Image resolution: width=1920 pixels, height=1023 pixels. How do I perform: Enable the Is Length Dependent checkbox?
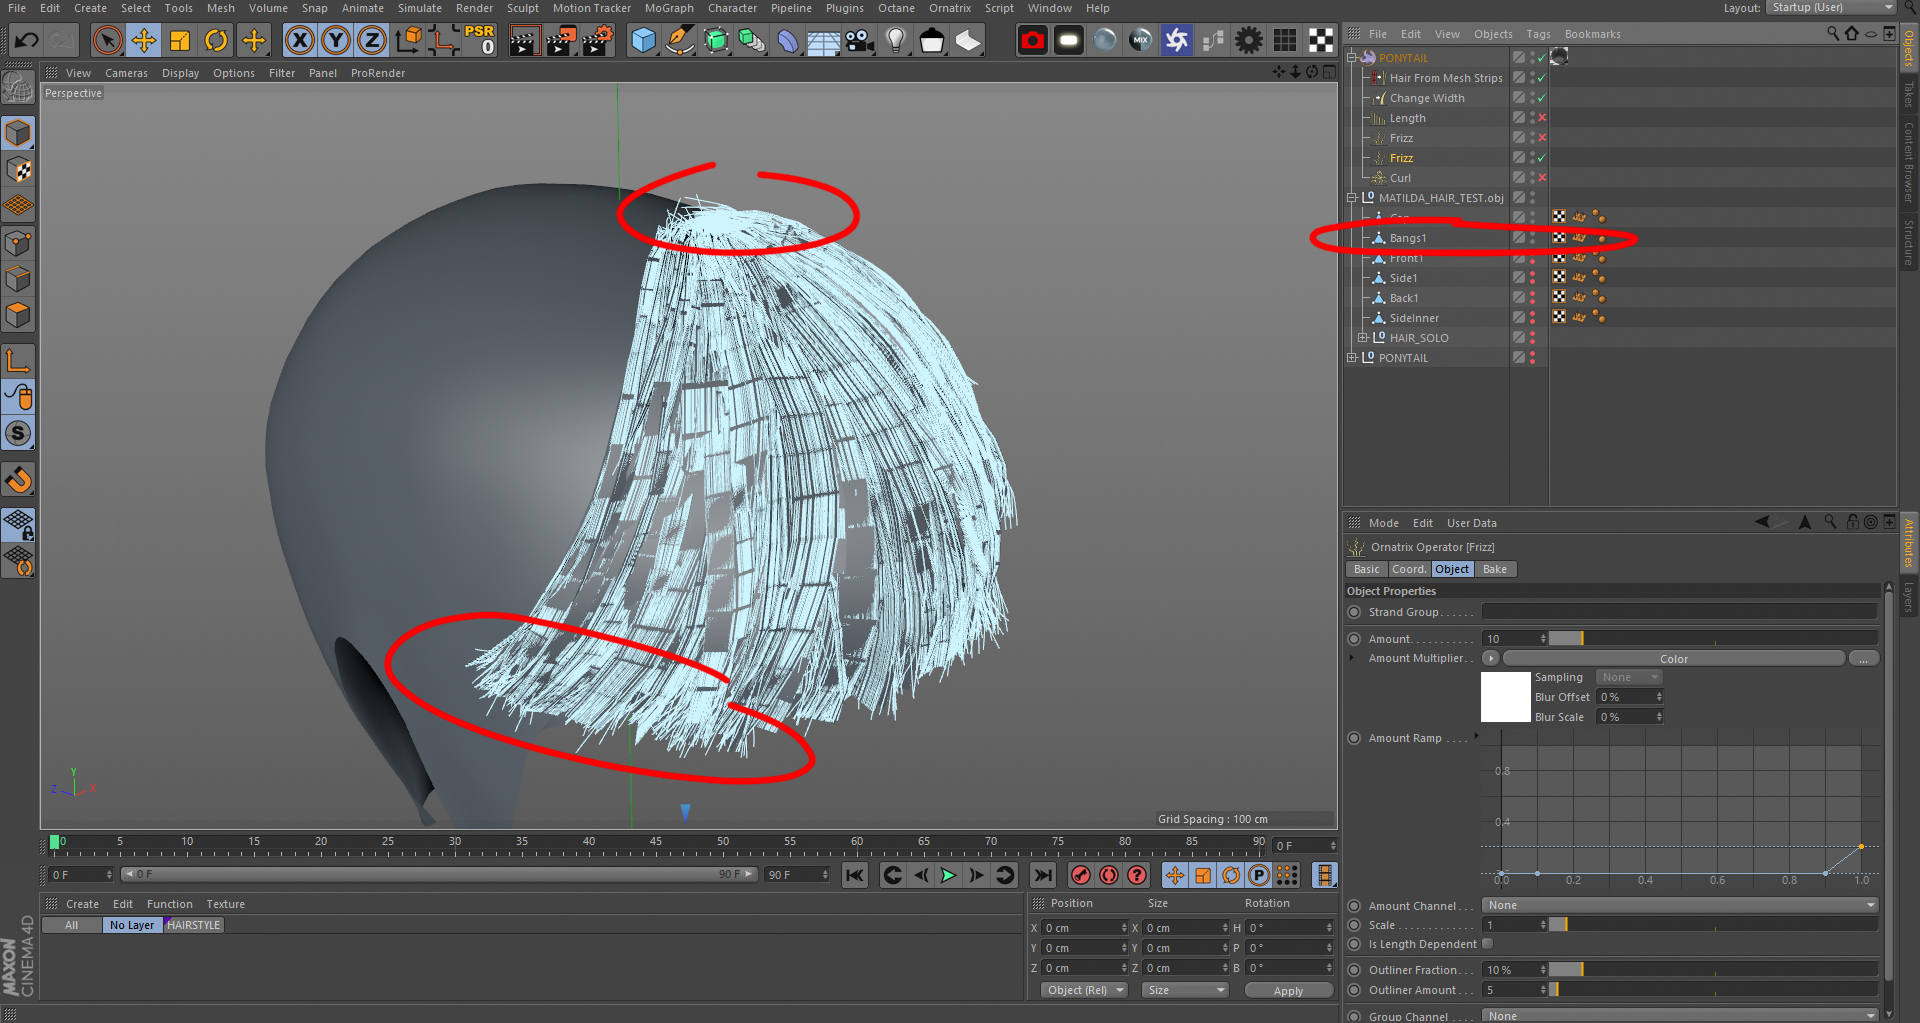pos(1487,944)
